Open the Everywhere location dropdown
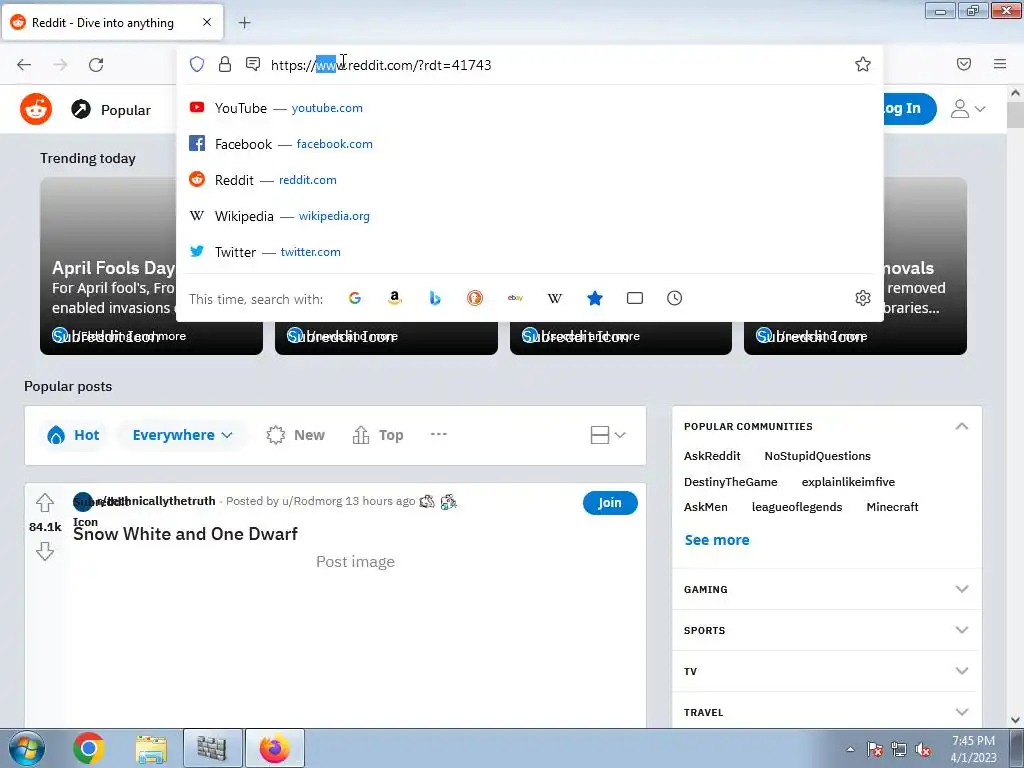 182,436
